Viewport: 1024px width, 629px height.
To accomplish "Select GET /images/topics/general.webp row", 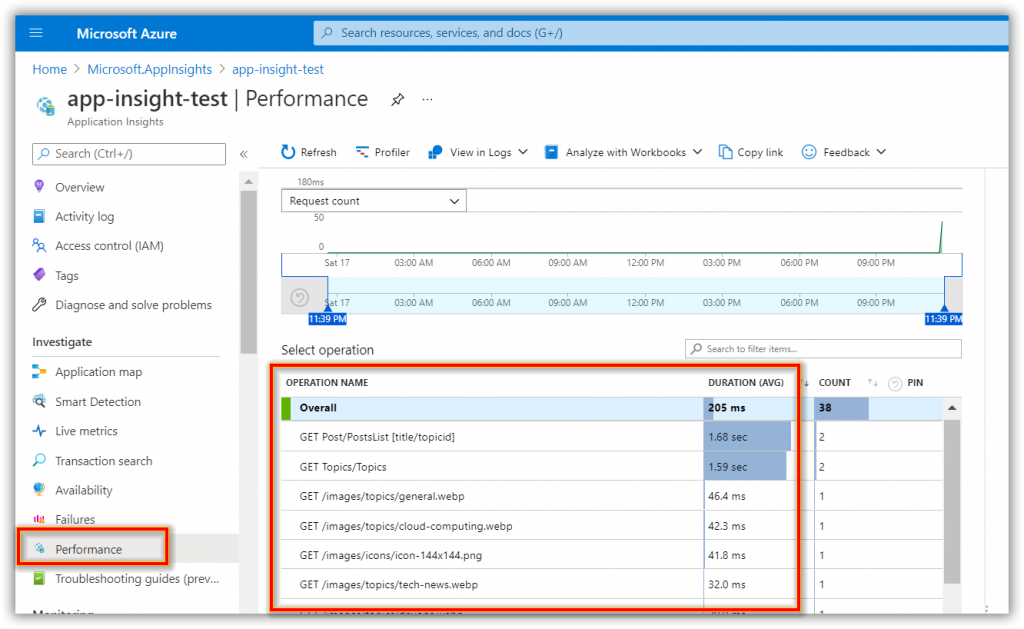I will [612, 496].
